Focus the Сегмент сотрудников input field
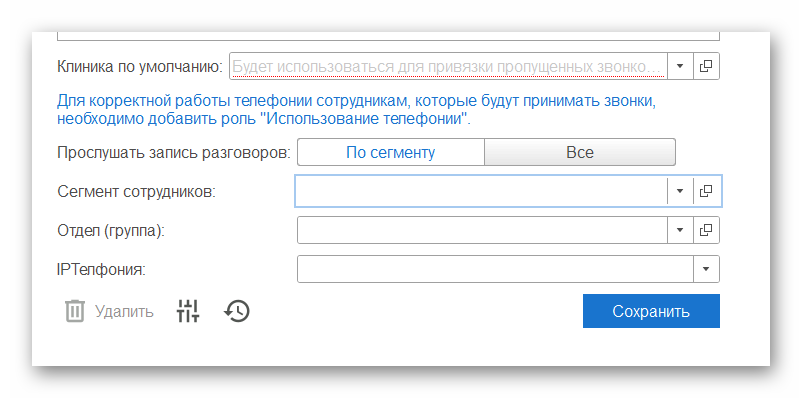Image resolution: width=802 pixels, height=398 pixels. [x=482, y=191]
